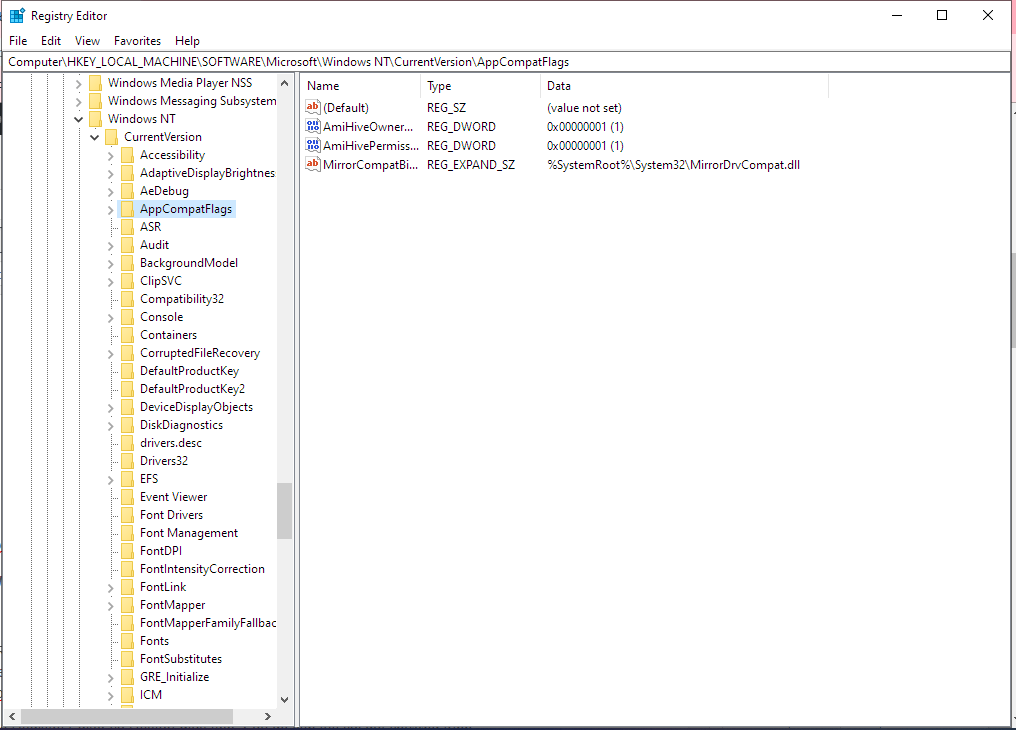This screenshot has width=1016, height=730.
Task: Open the Favorites menu
Action: coord(137,41)
